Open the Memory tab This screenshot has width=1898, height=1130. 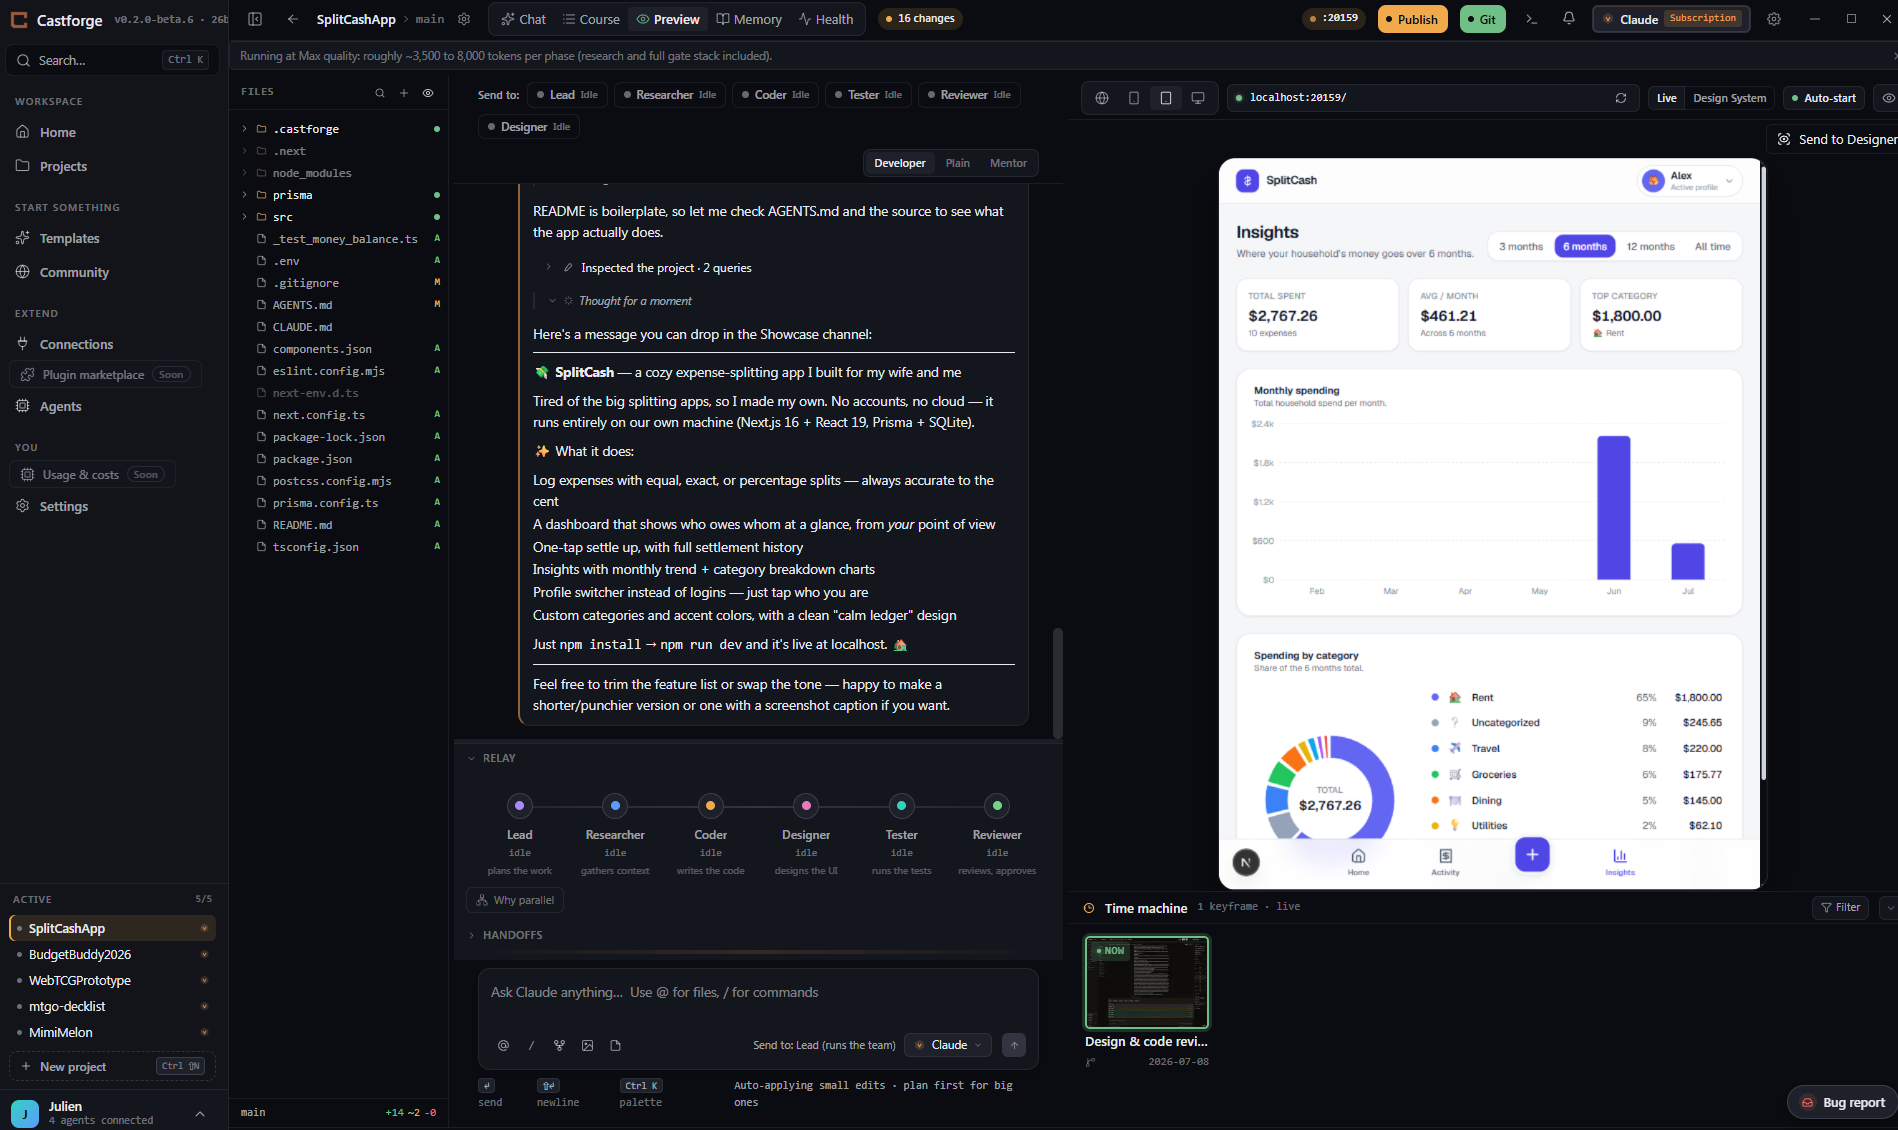pos(749,19)
